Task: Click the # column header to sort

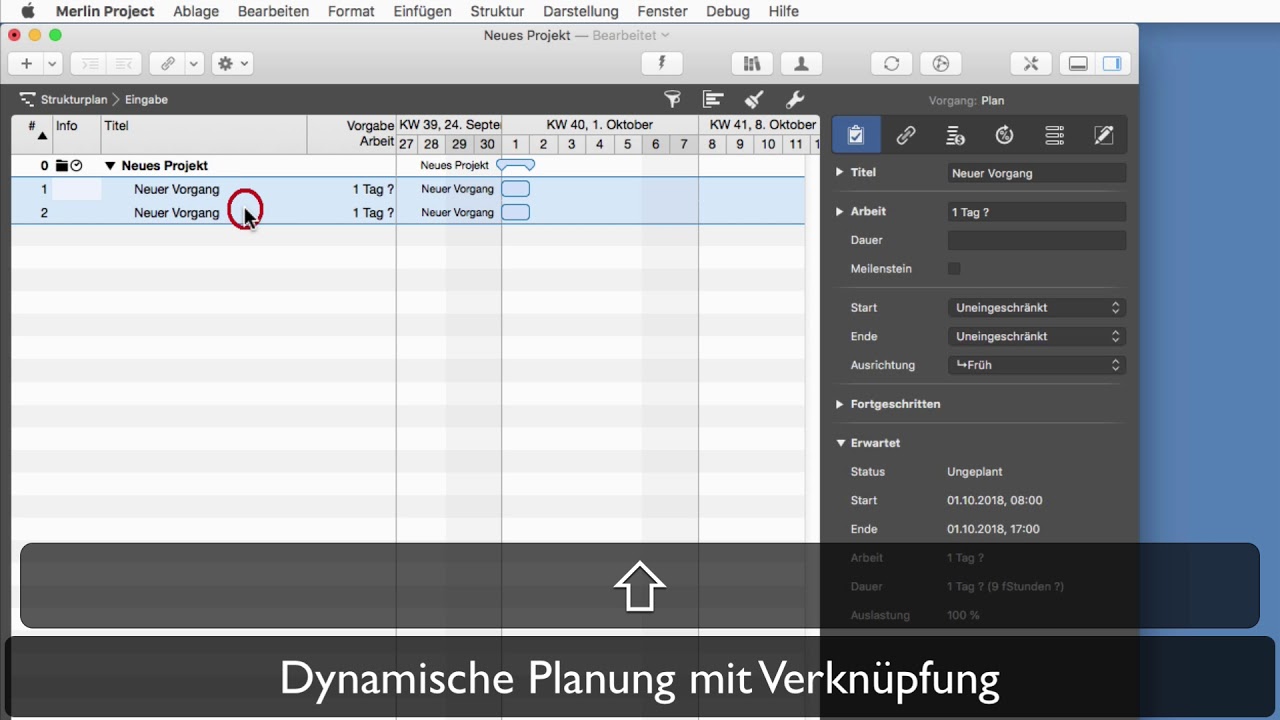Action: (32, 134)
